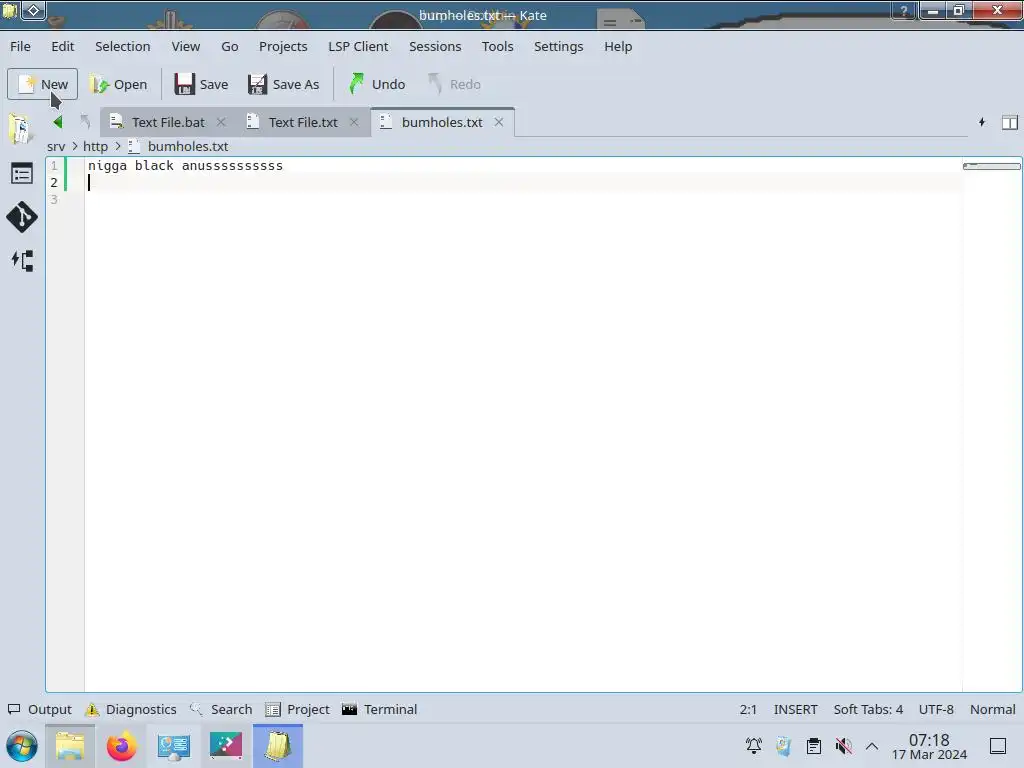
Task: Click bumholes.txt in the breadcrumb path
Action: [187, 146]
